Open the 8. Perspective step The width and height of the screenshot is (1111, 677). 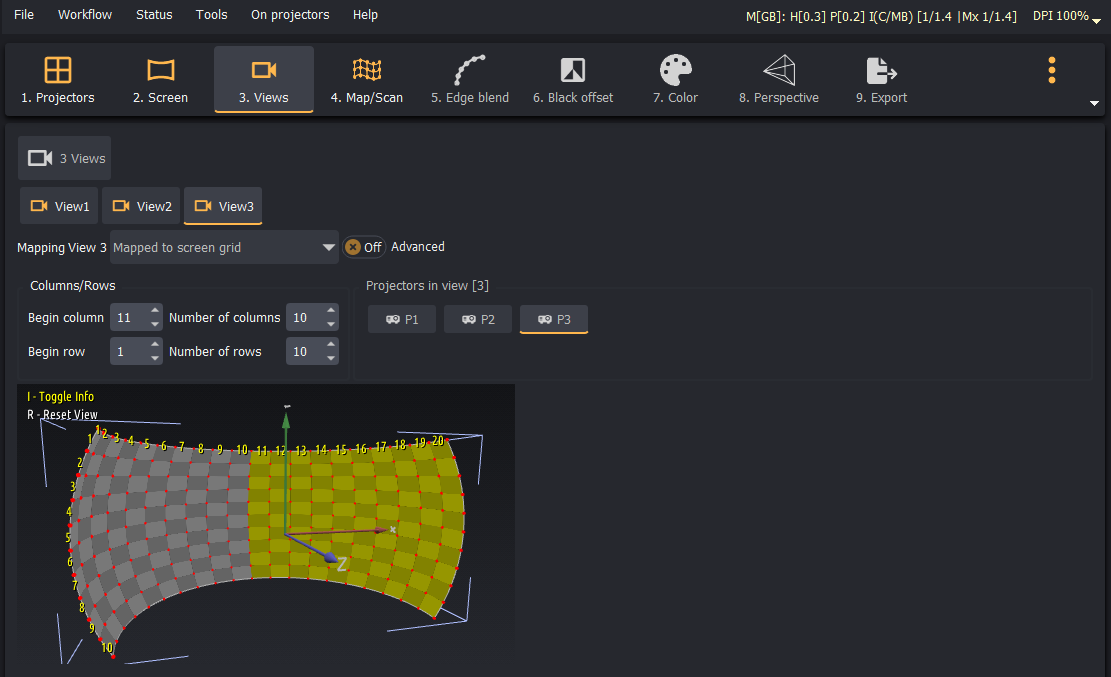click(x=779, y=79)
